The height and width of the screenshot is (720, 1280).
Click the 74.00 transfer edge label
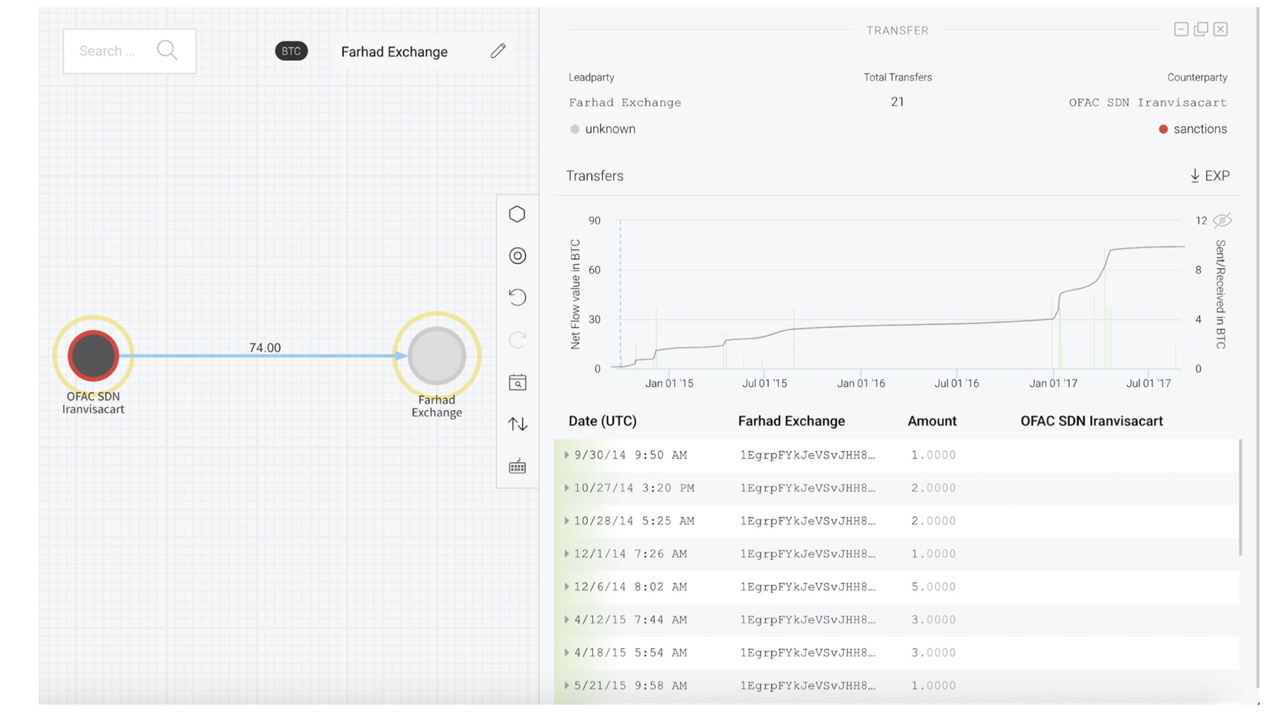(x=265, y=347)
